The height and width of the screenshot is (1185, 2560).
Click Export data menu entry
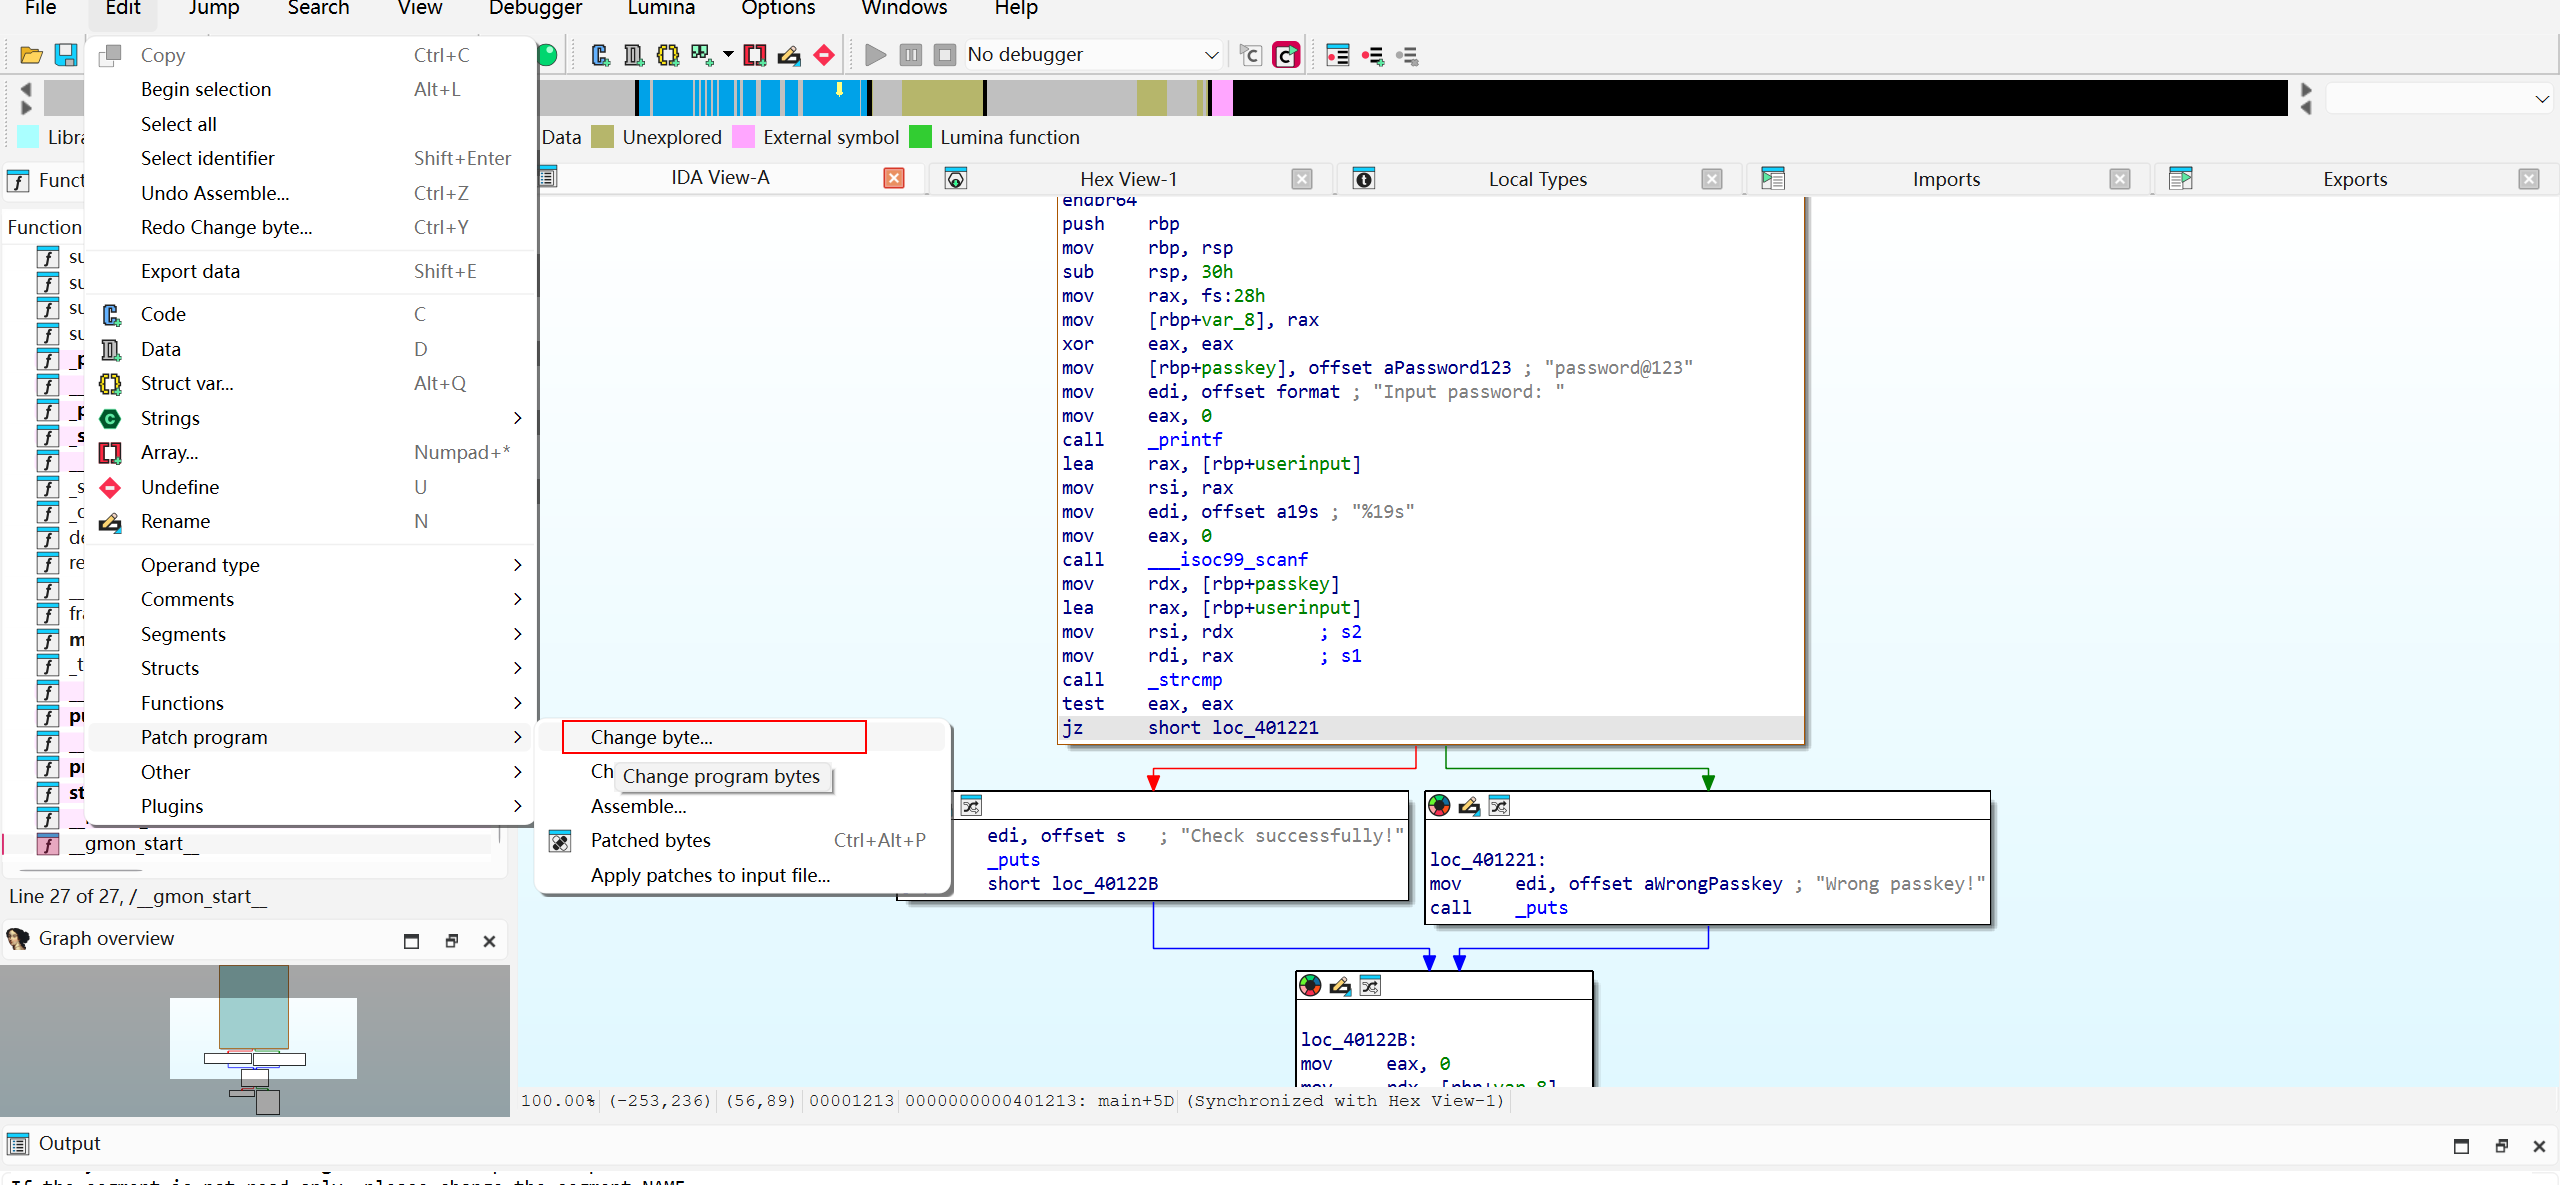pos(312,271)
